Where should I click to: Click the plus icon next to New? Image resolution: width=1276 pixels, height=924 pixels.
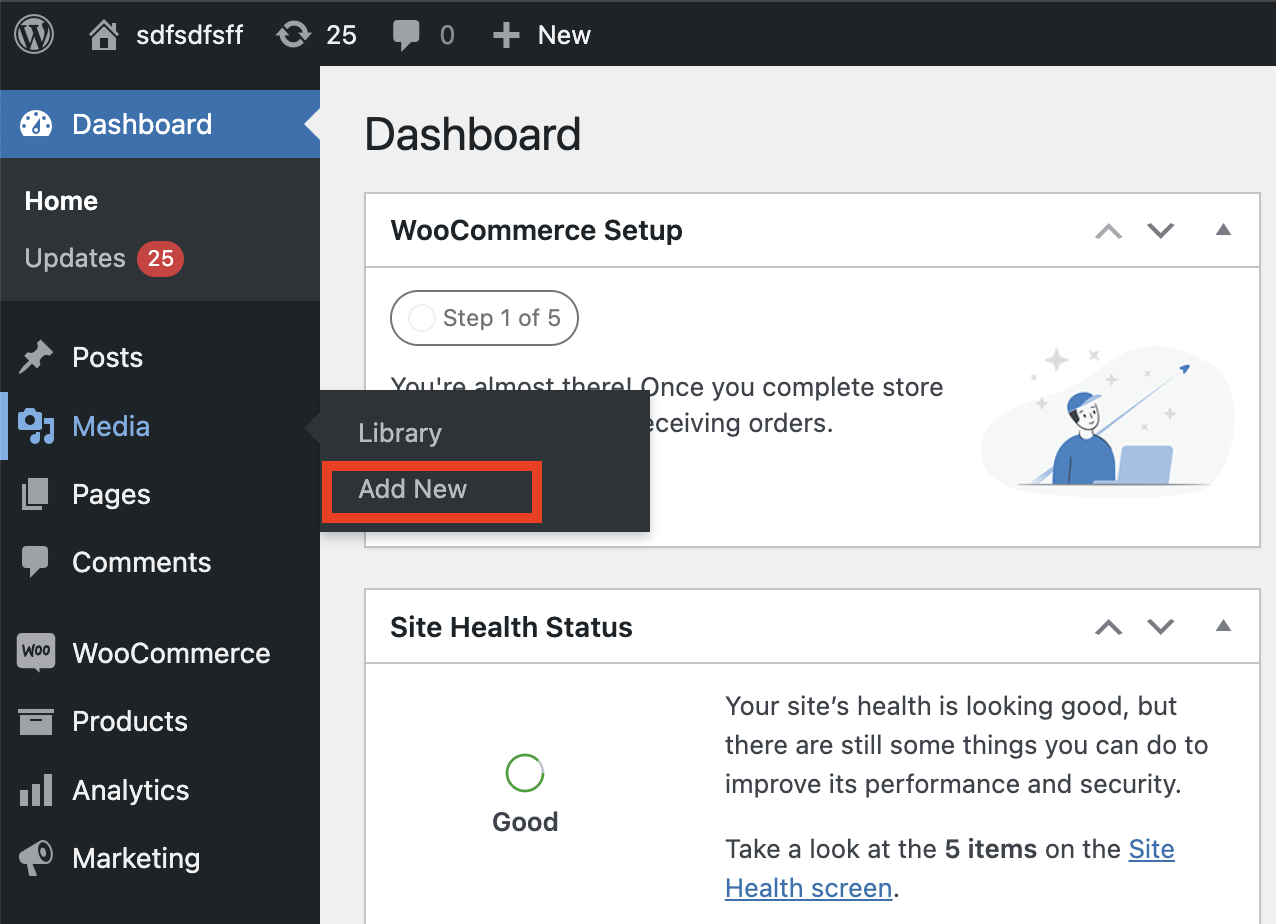point(507,36)
